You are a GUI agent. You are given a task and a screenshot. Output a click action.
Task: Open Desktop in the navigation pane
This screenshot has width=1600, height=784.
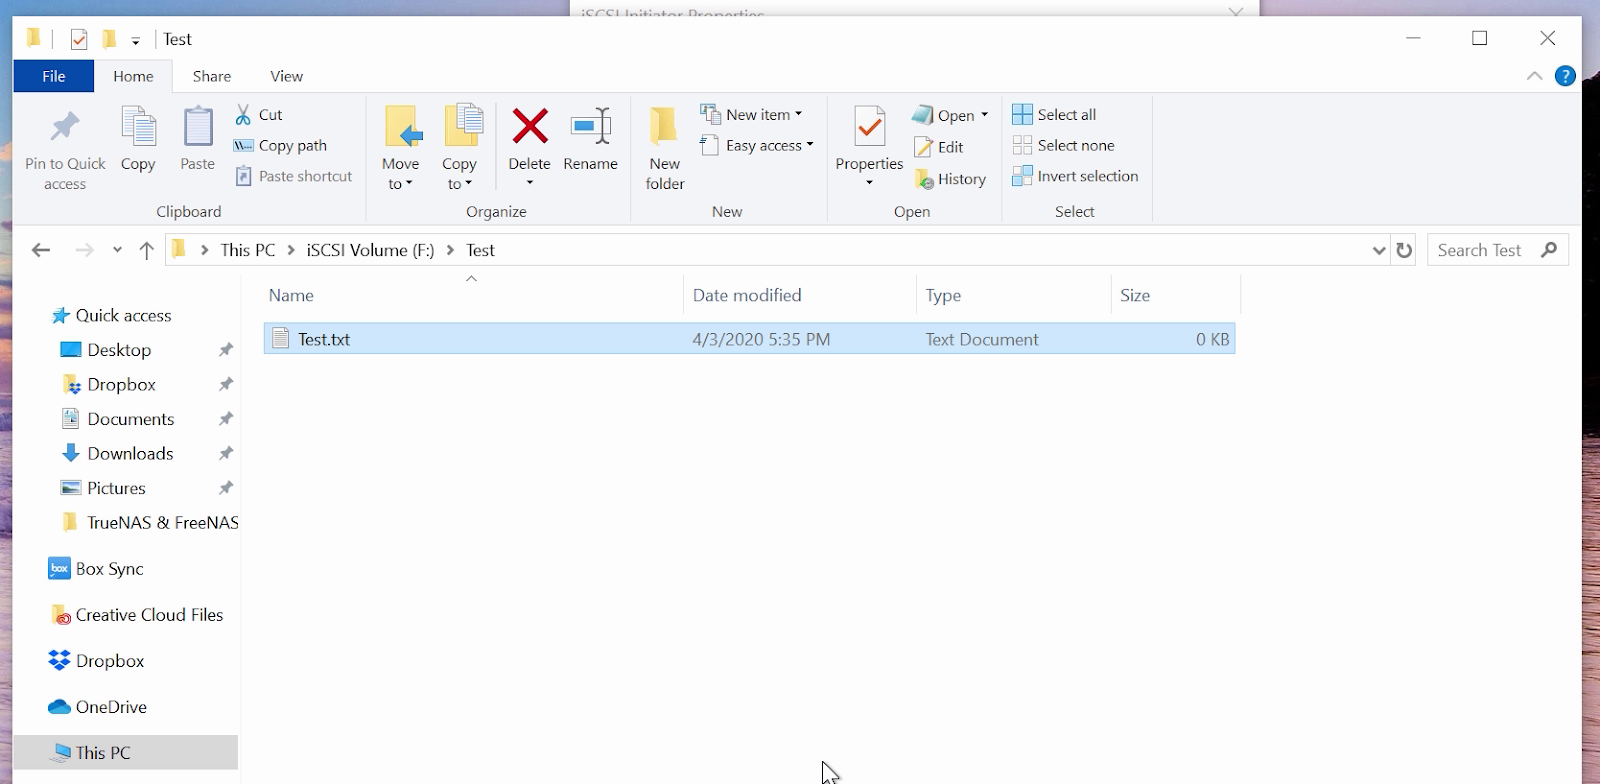[106, 350]
